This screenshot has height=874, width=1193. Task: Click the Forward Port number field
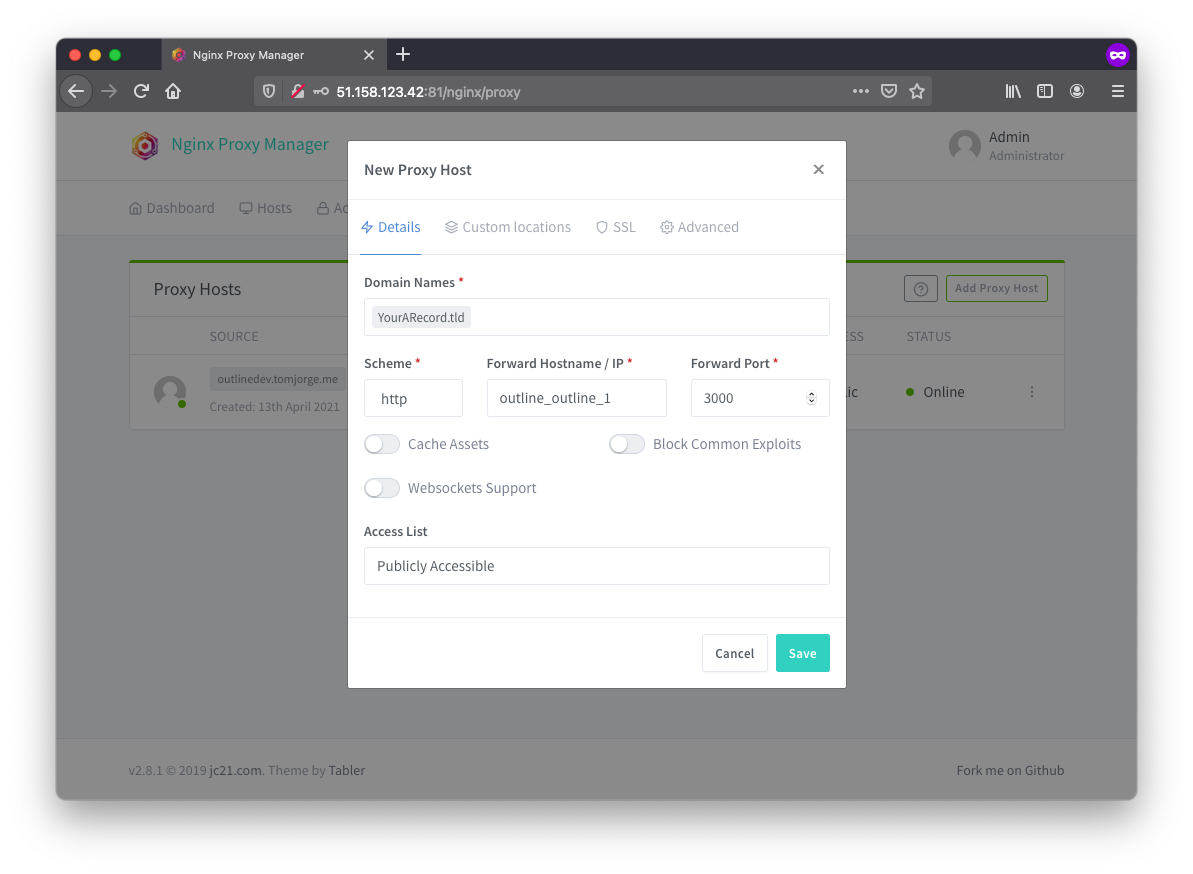point(760,398)
